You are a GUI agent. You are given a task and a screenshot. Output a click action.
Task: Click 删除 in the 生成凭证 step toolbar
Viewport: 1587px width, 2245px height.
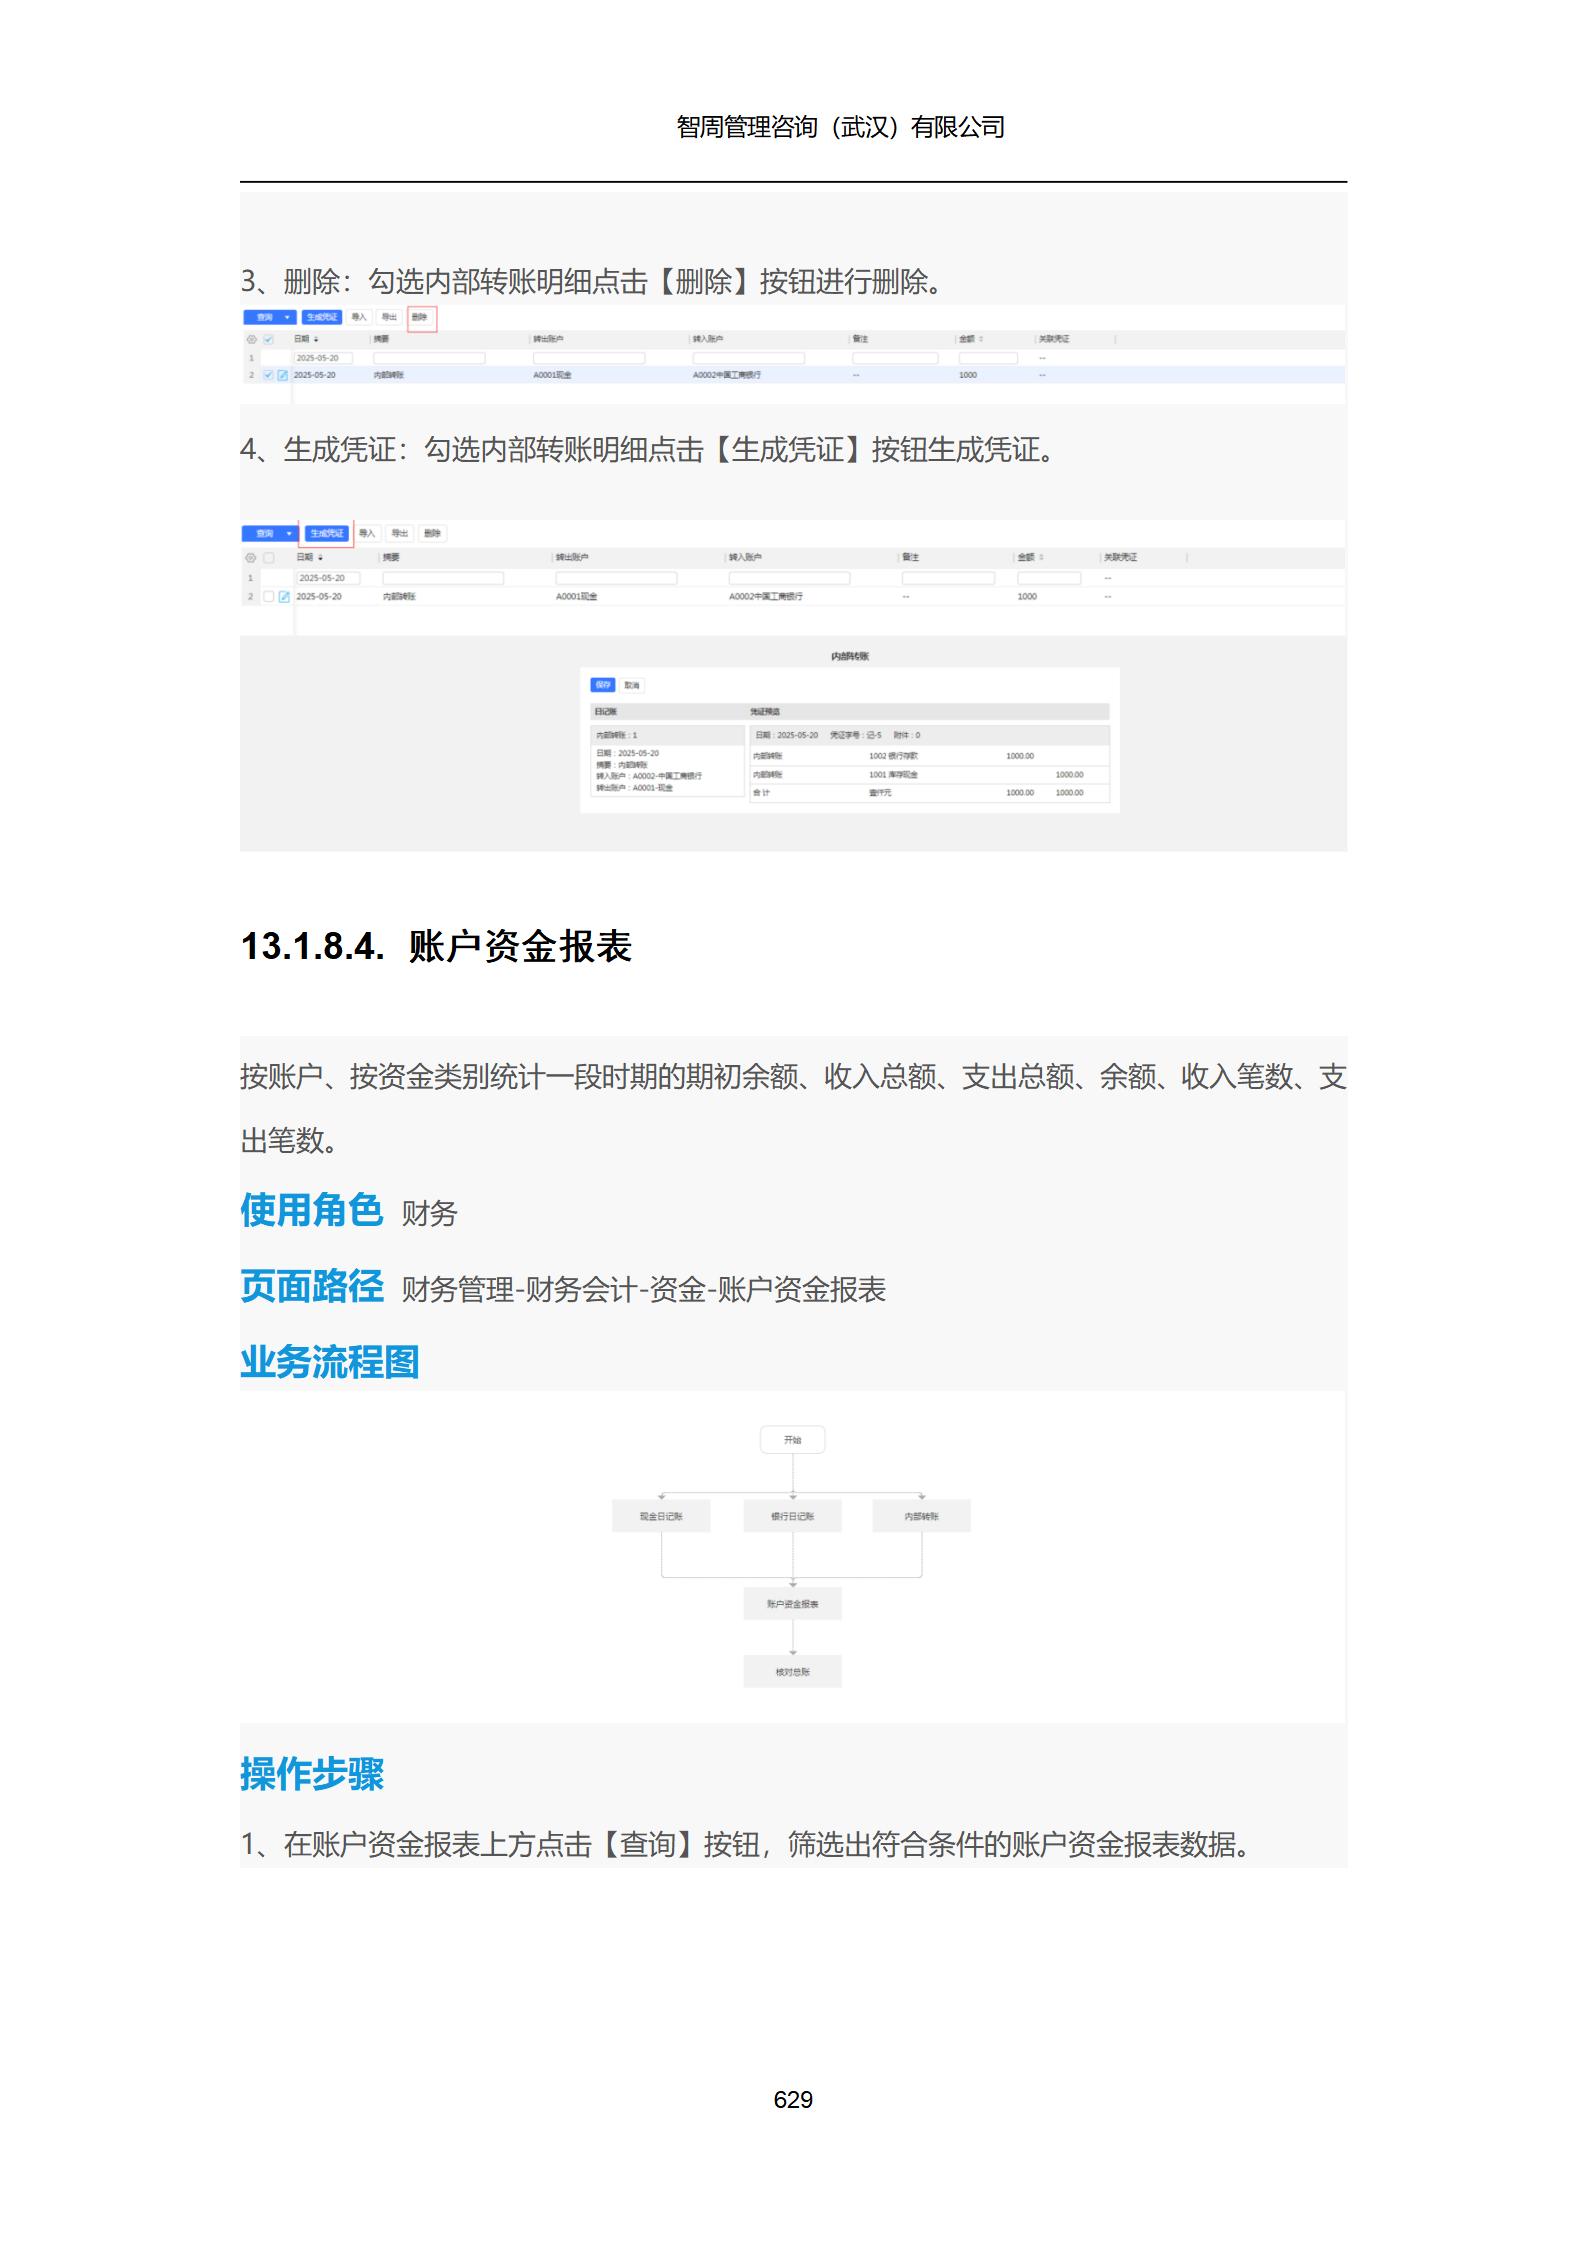[x=432, y=534]
